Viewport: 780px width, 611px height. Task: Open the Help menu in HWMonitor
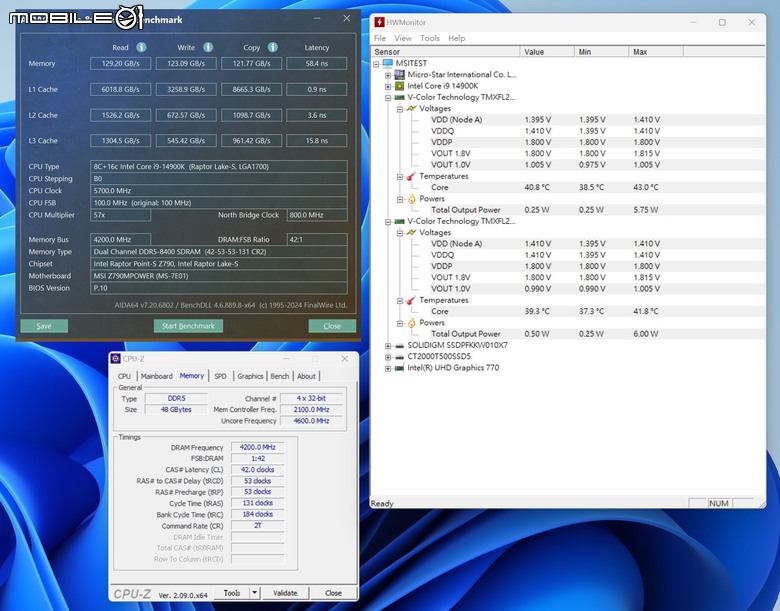click(456, 38)
